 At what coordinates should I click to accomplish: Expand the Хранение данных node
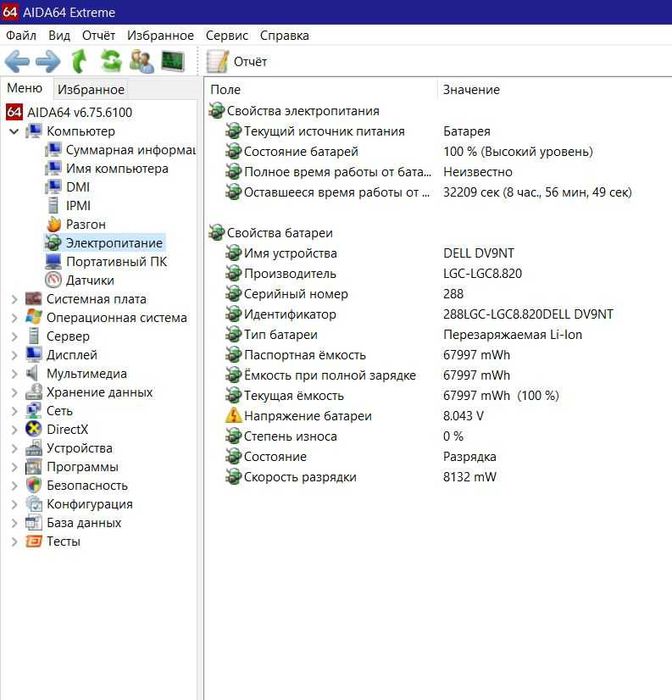[x=14, y=392]
